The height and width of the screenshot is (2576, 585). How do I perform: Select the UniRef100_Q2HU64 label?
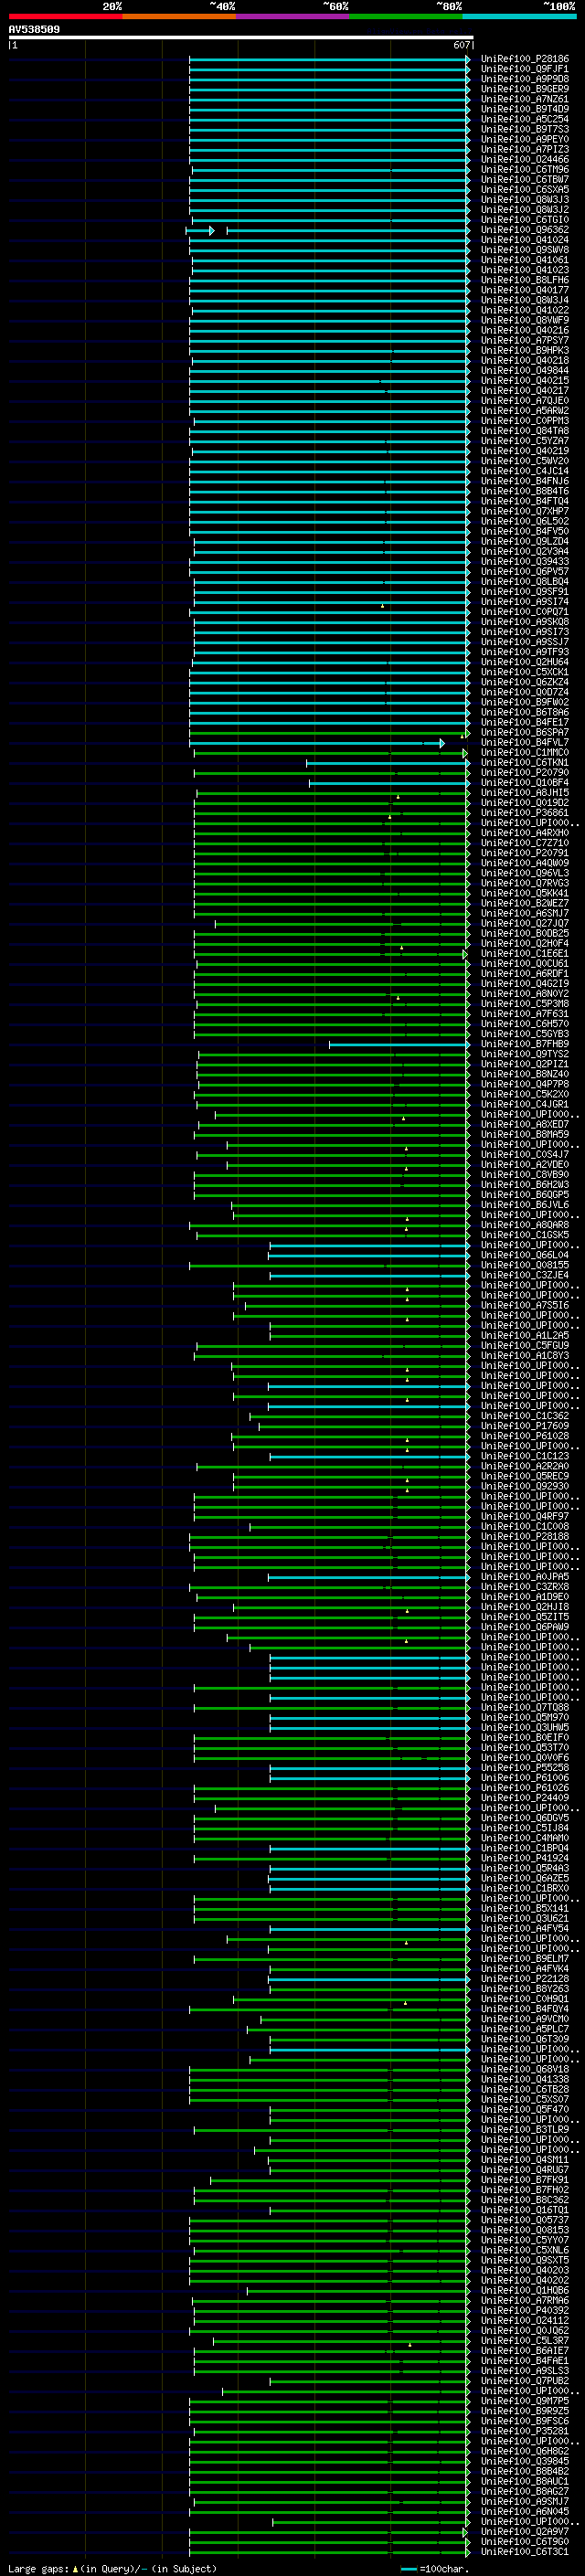click(525, 662)
